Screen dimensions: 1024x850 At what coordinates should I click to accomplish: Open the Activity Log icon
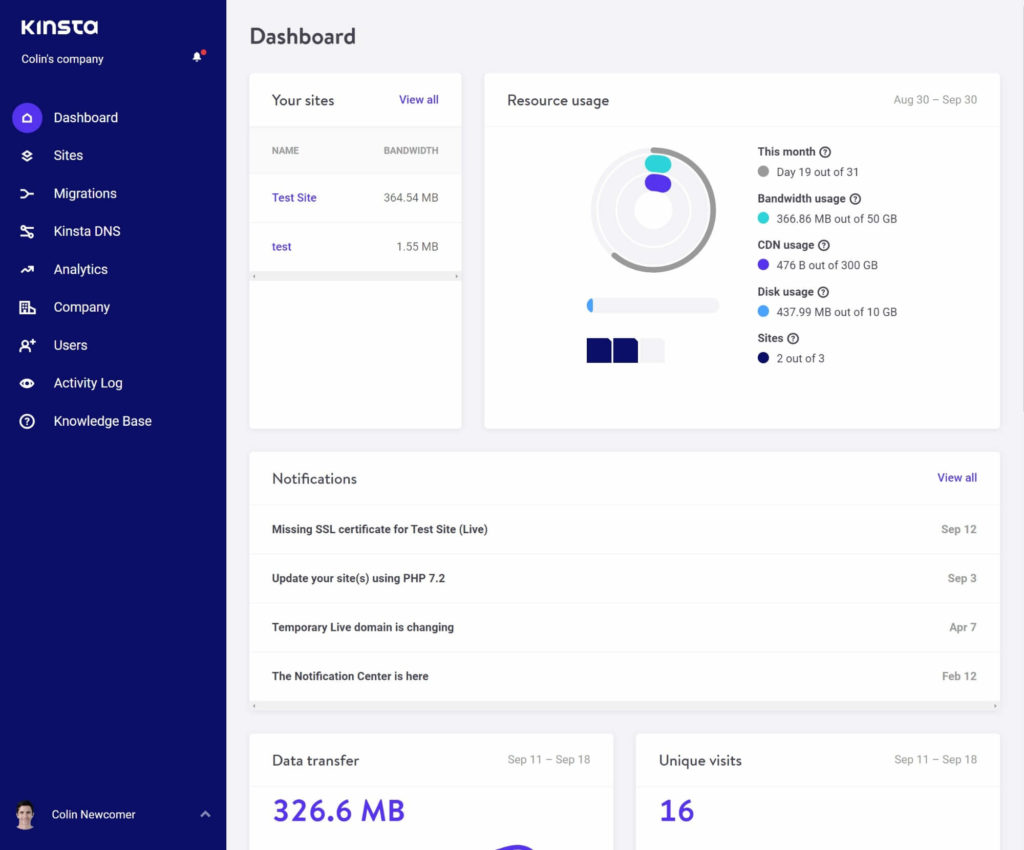tap(27, 383)
